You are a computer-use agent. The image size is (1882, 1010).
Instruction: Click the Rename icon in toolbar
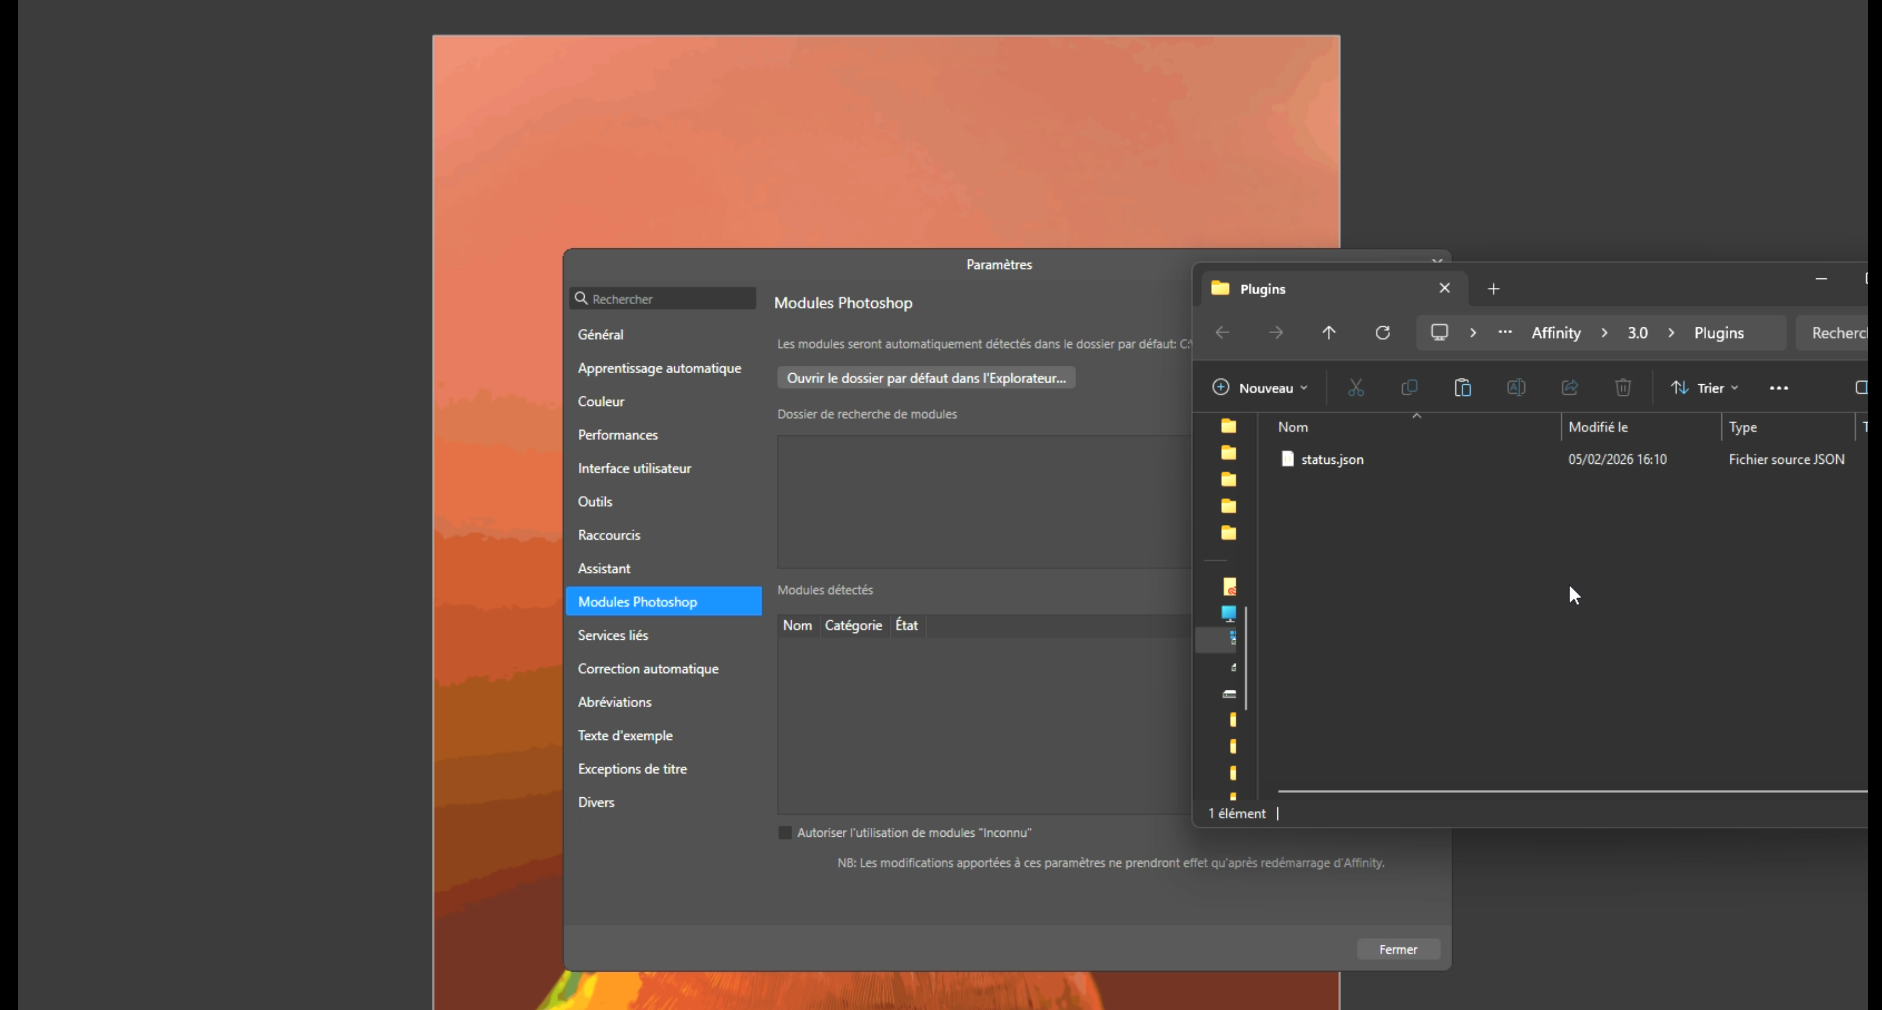(x=1516, y=388)
